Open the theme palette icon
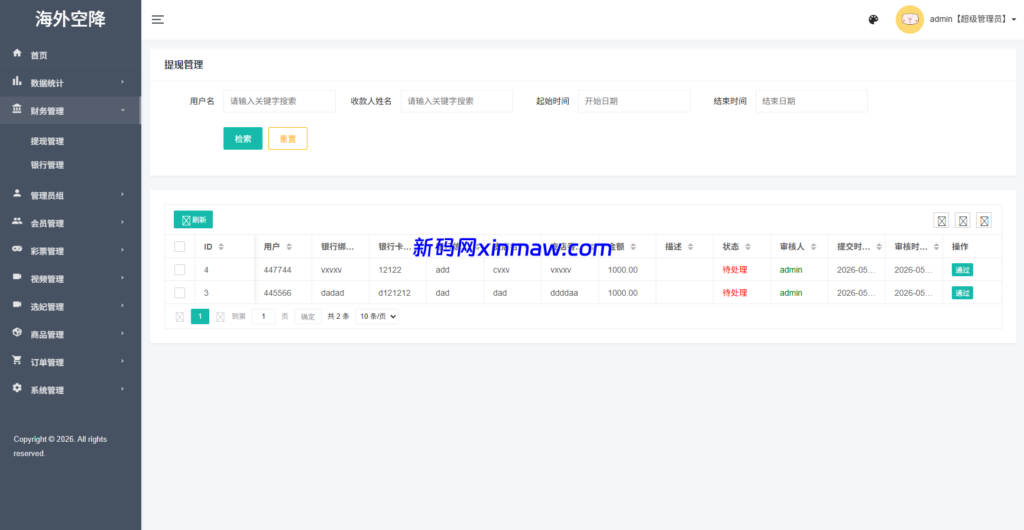The height and width of the screenshot is (530, 1024). (x=873, y=20)
